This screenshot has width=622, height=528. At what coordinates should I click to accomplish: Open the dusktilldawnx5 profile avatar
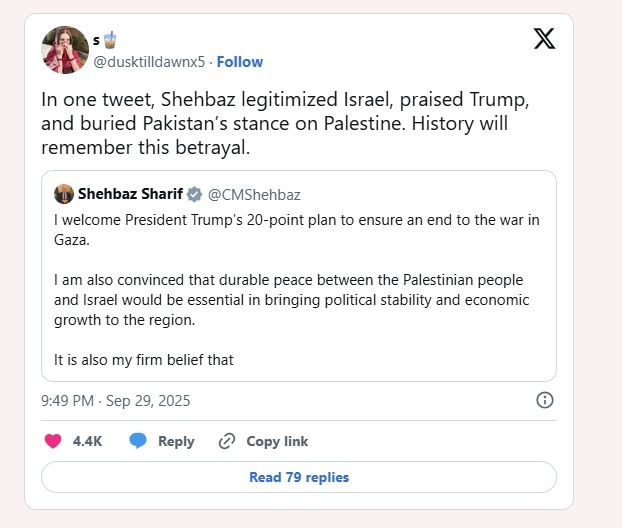65,50
